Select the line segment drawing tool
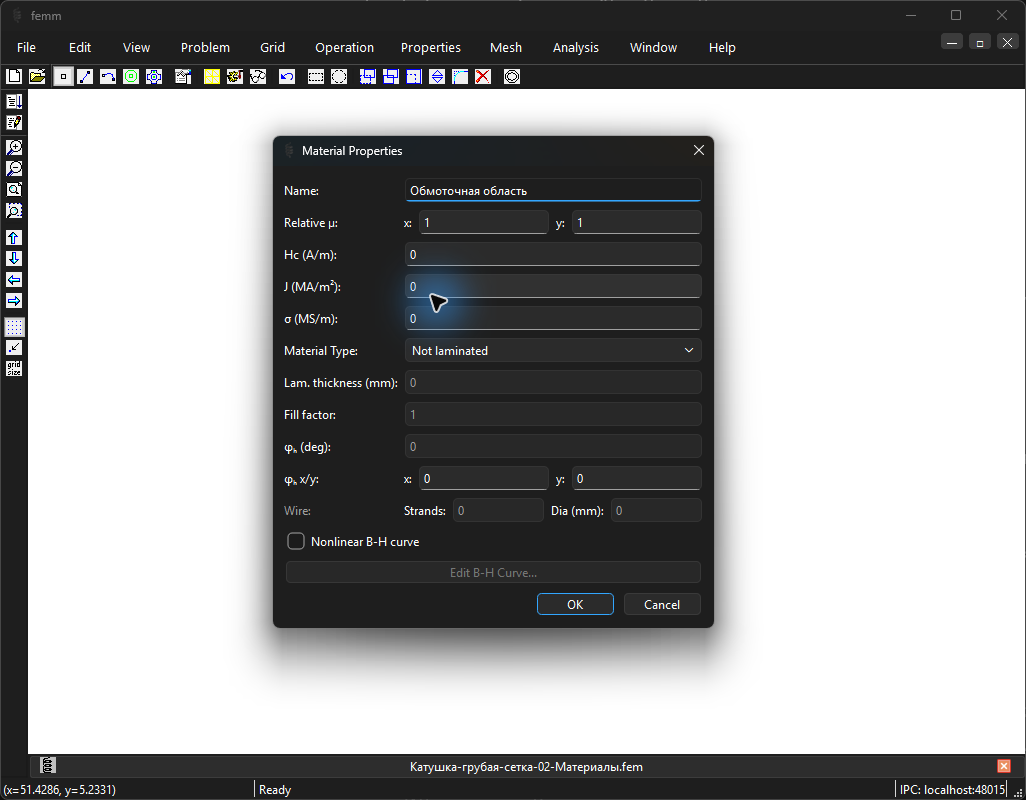 point(85,77)
